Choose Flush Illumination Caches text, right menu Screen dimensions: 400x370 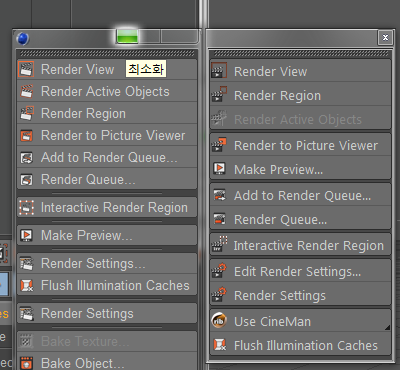(x=306, y=345)
